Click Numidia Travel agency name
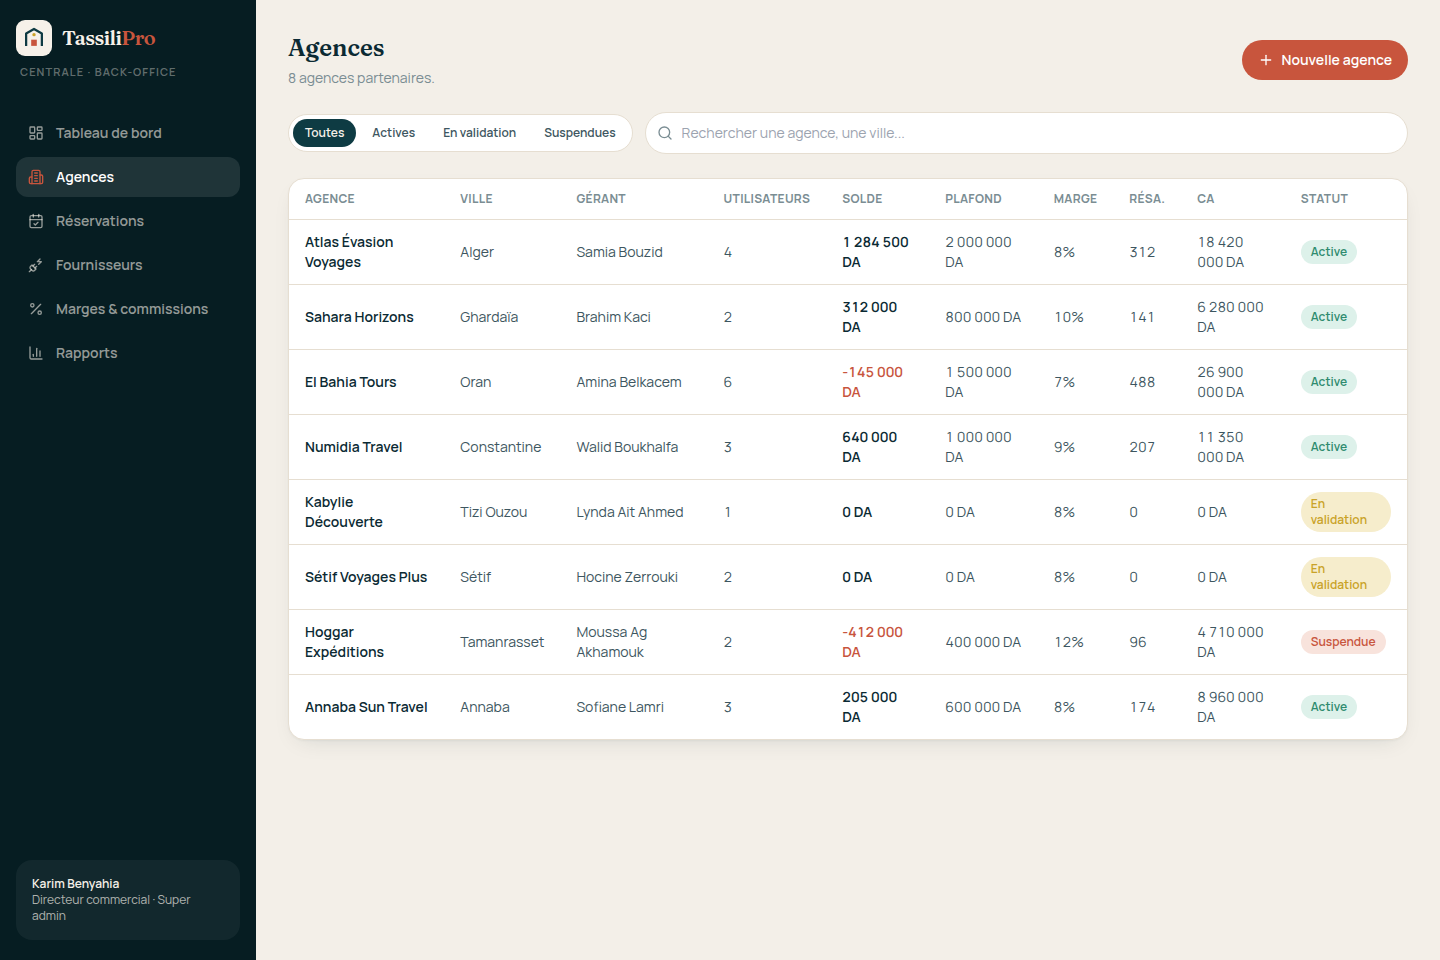Image resolution: width=1440 pixels, height=960 pixels. (354, 447)
